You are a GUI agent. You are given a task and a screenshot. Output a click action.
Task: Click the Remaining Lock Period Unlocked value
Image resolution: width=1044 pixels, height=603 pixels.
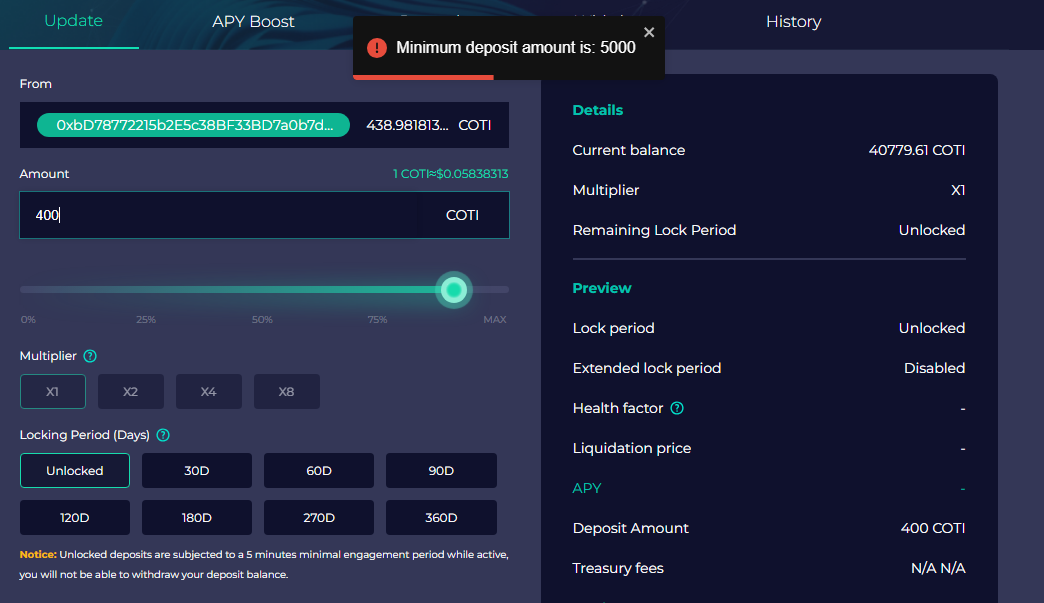[x=931, y=230]
